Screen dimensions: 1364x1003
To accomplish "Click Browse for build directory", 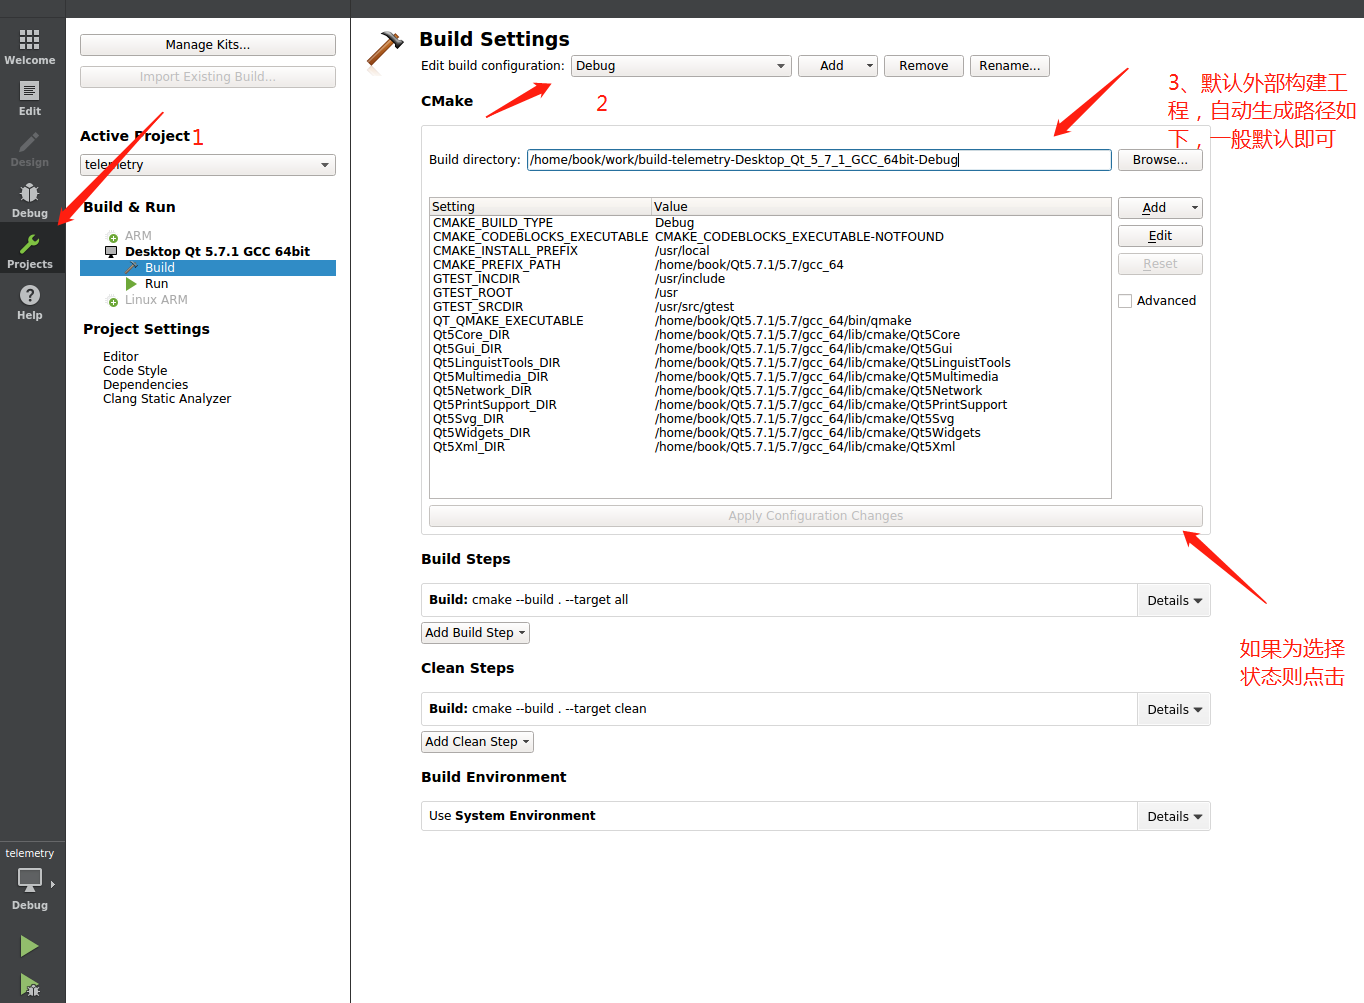I will click(x=1160, y=160).
